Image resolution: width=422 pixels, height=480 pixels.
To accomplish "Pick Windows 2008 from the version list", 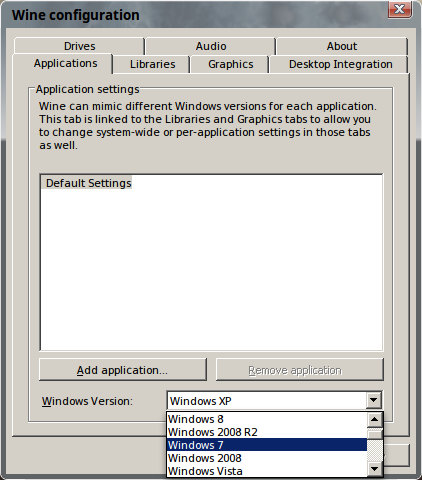I will (x=267, y=458).
